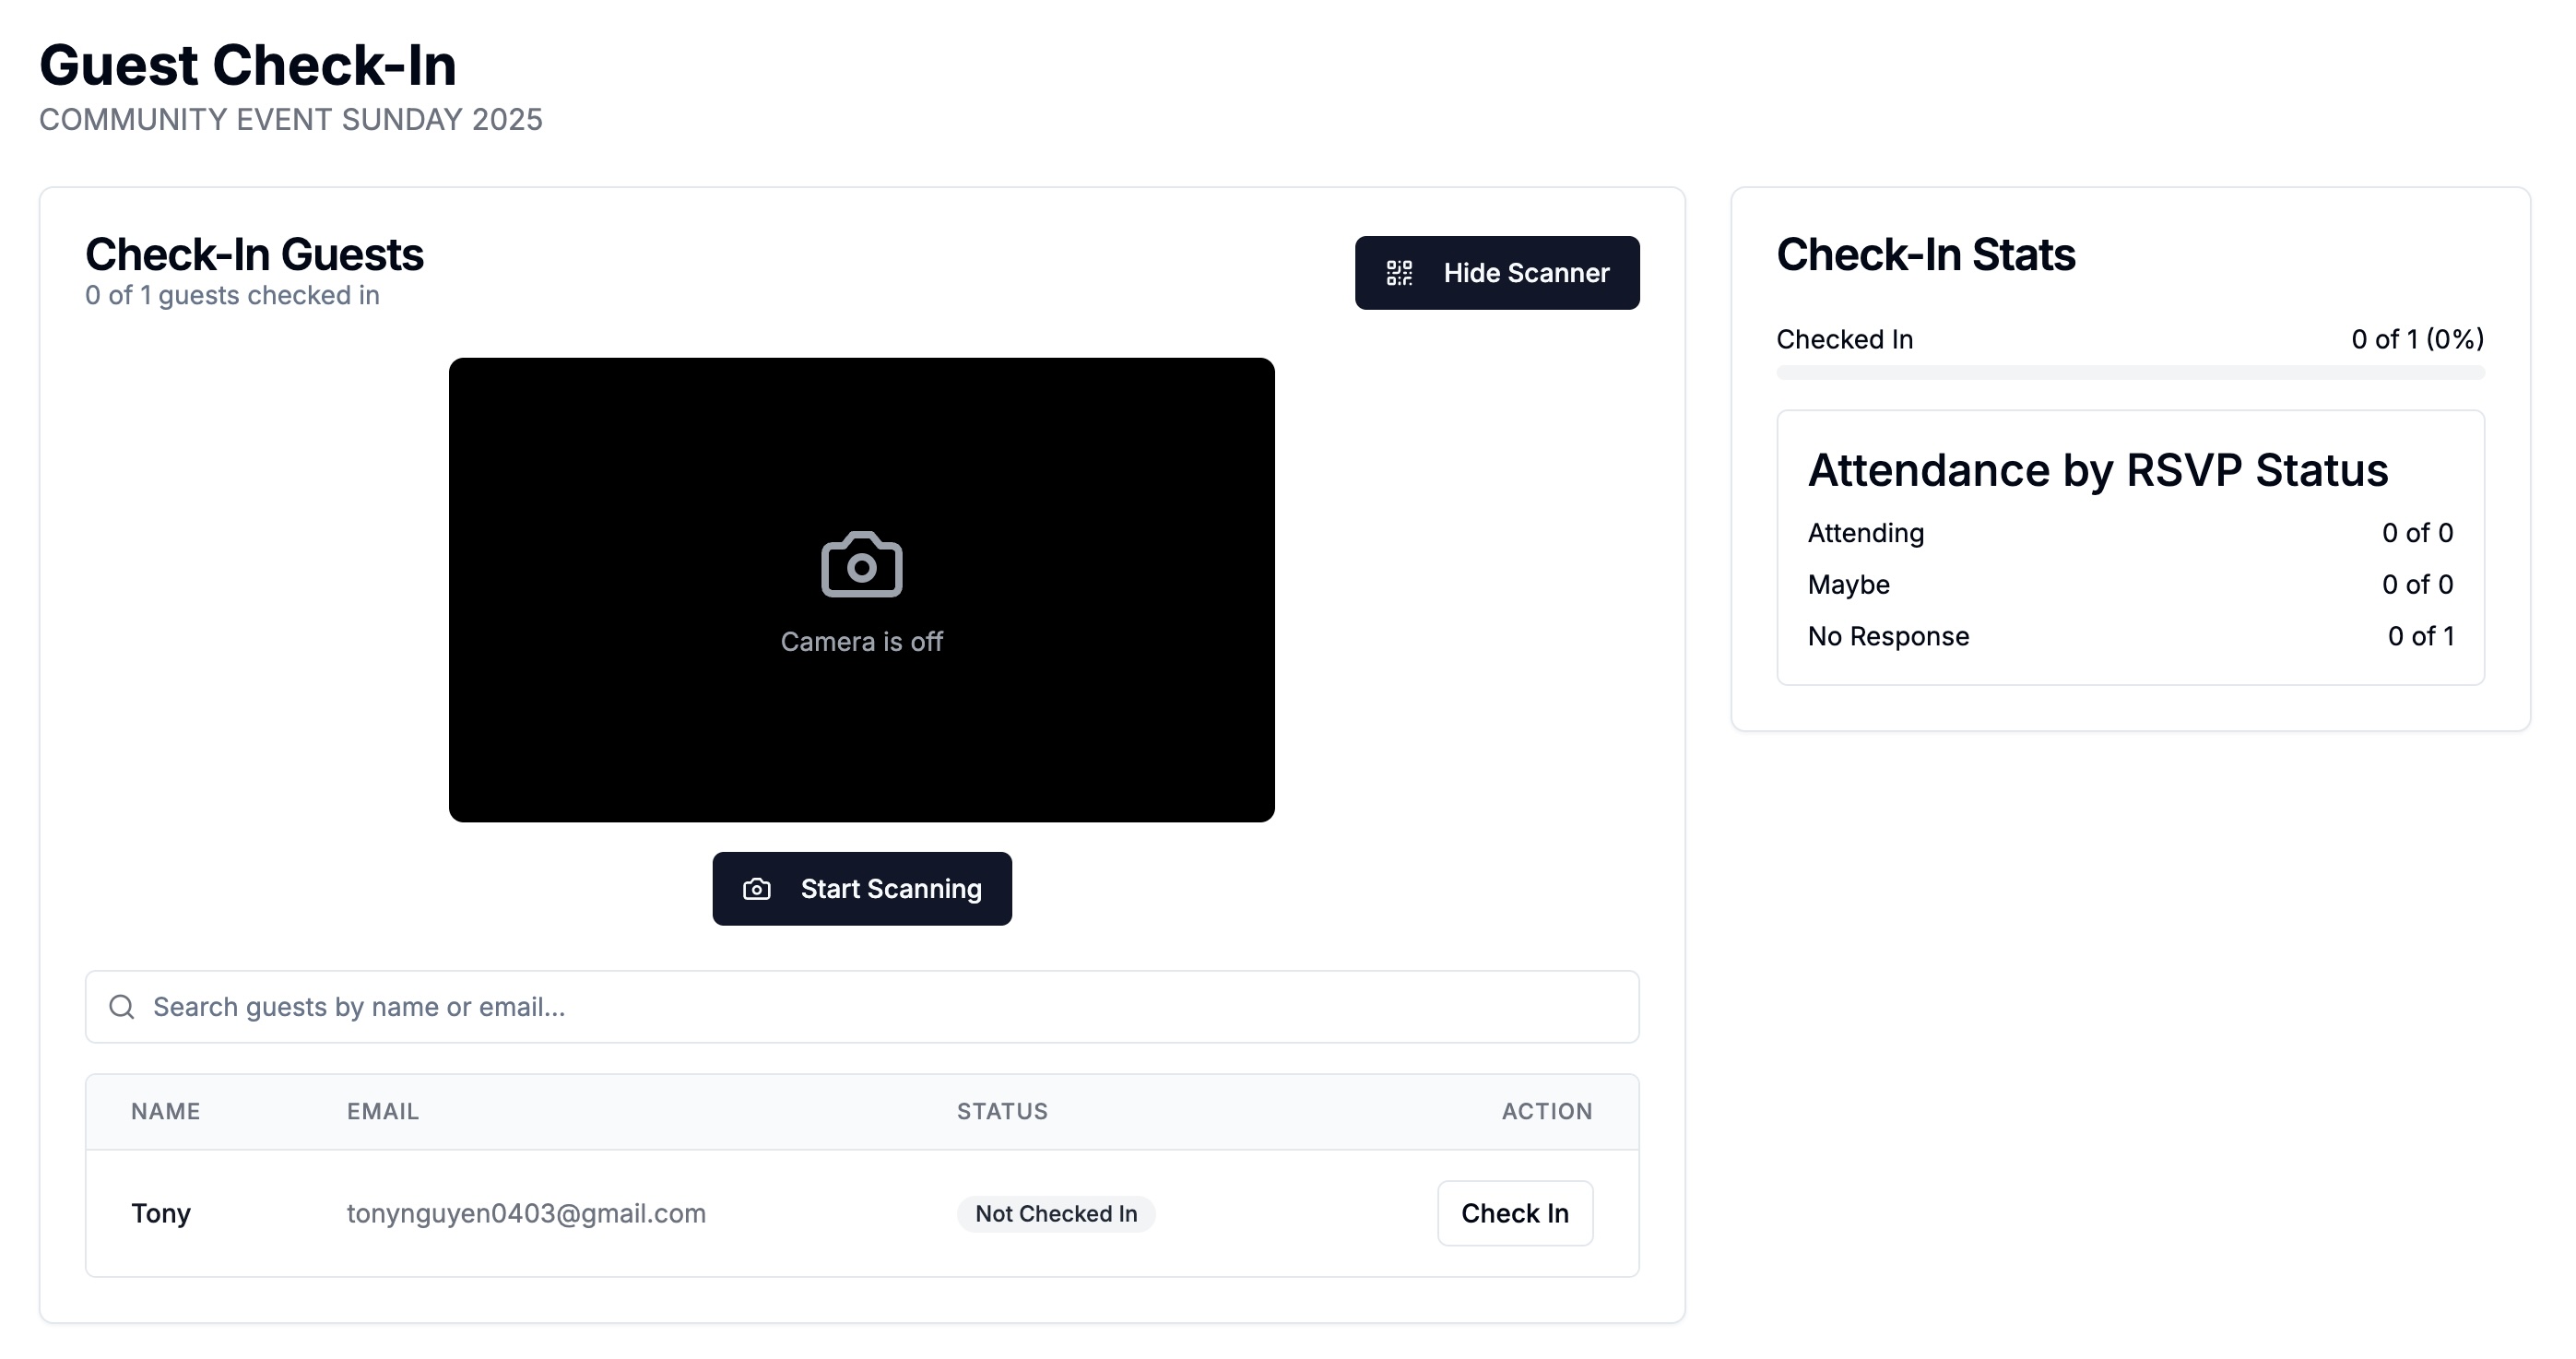Click 'COMMUNITY EVENT SUNDAY 2025' subtitle
The height and width of the screenshot is (1359, 2576).
(x=291, y=120)
